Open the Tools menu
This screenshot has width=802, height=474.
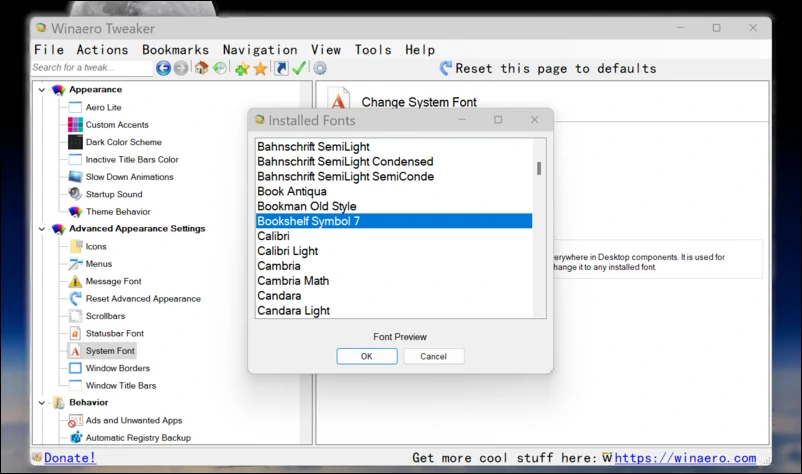coord(373,50)
